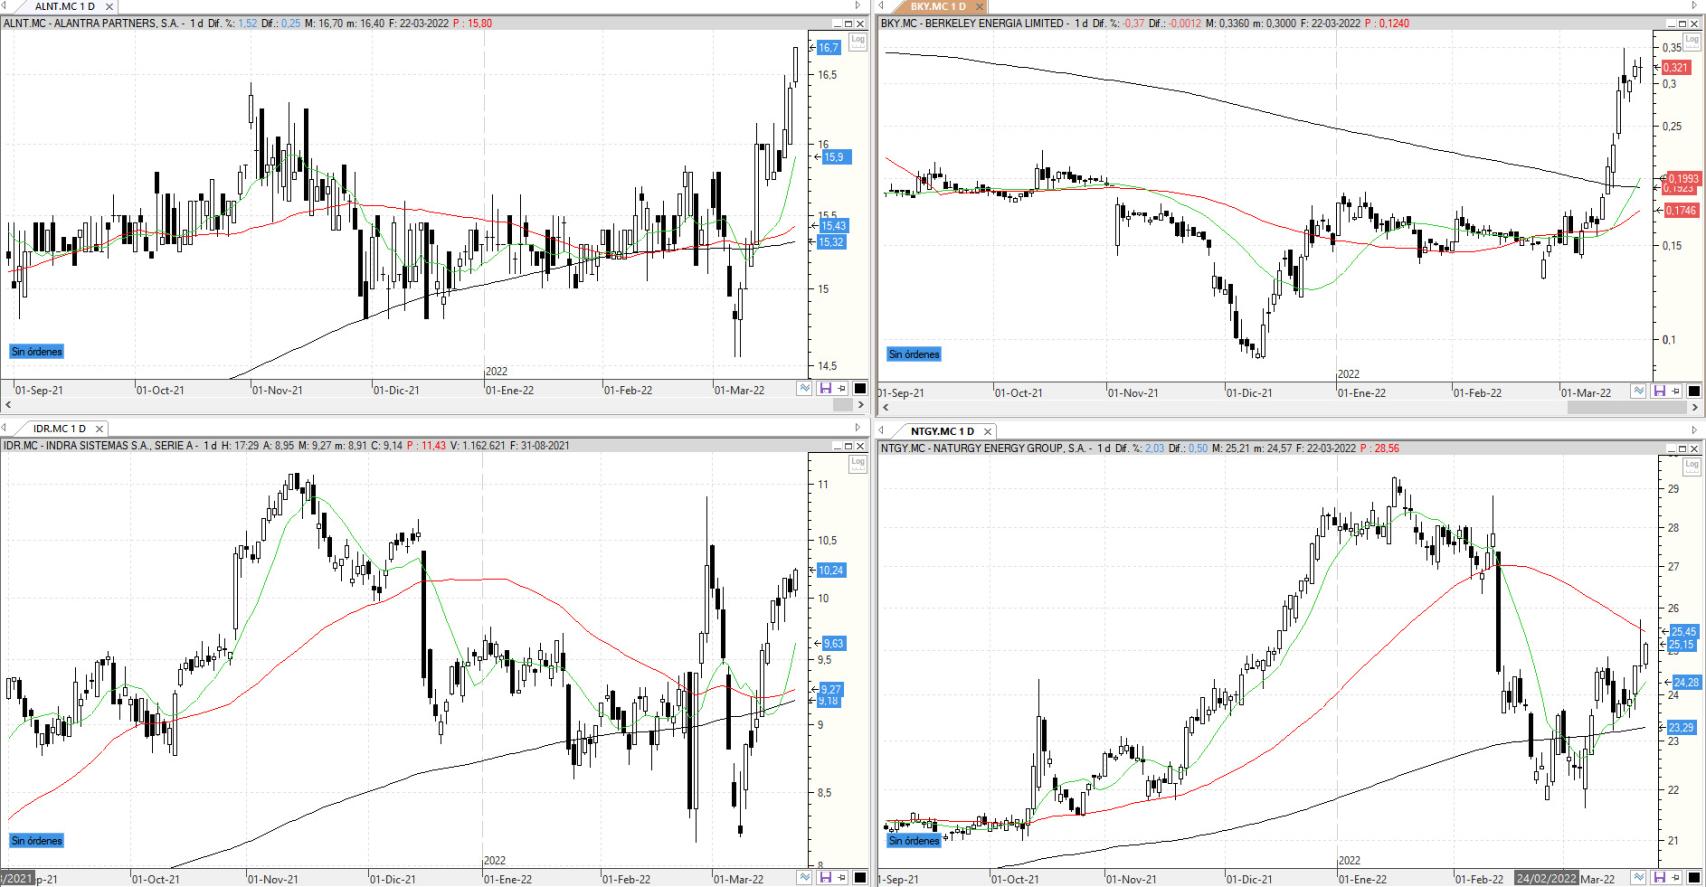
Task: Maximize the ALNT.MC chart window
Action: pos(848,23)
